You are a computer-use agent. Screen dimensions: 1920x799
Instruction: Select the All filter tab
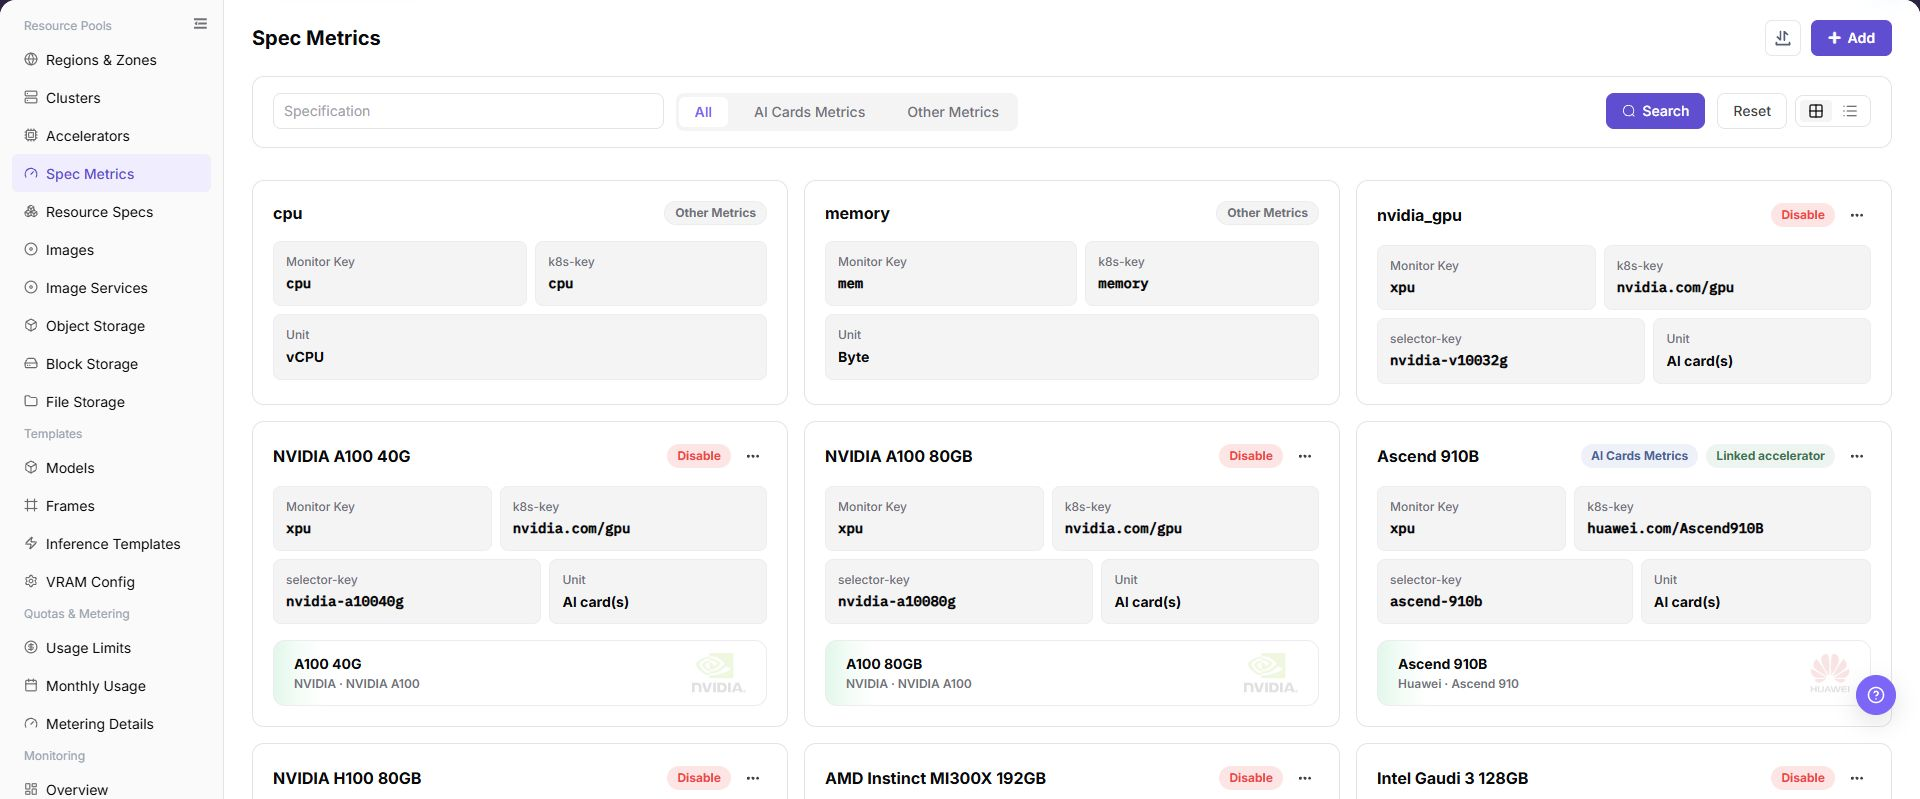pos(703,112)
